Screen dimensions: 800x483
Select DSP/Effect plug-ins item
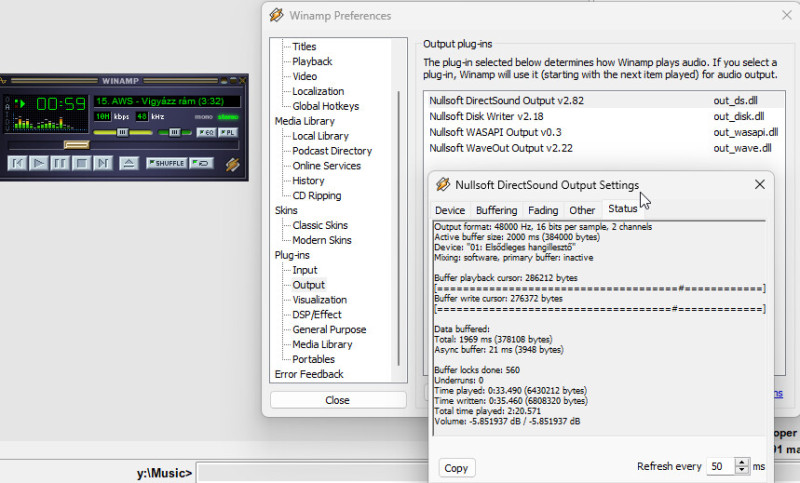317,315
